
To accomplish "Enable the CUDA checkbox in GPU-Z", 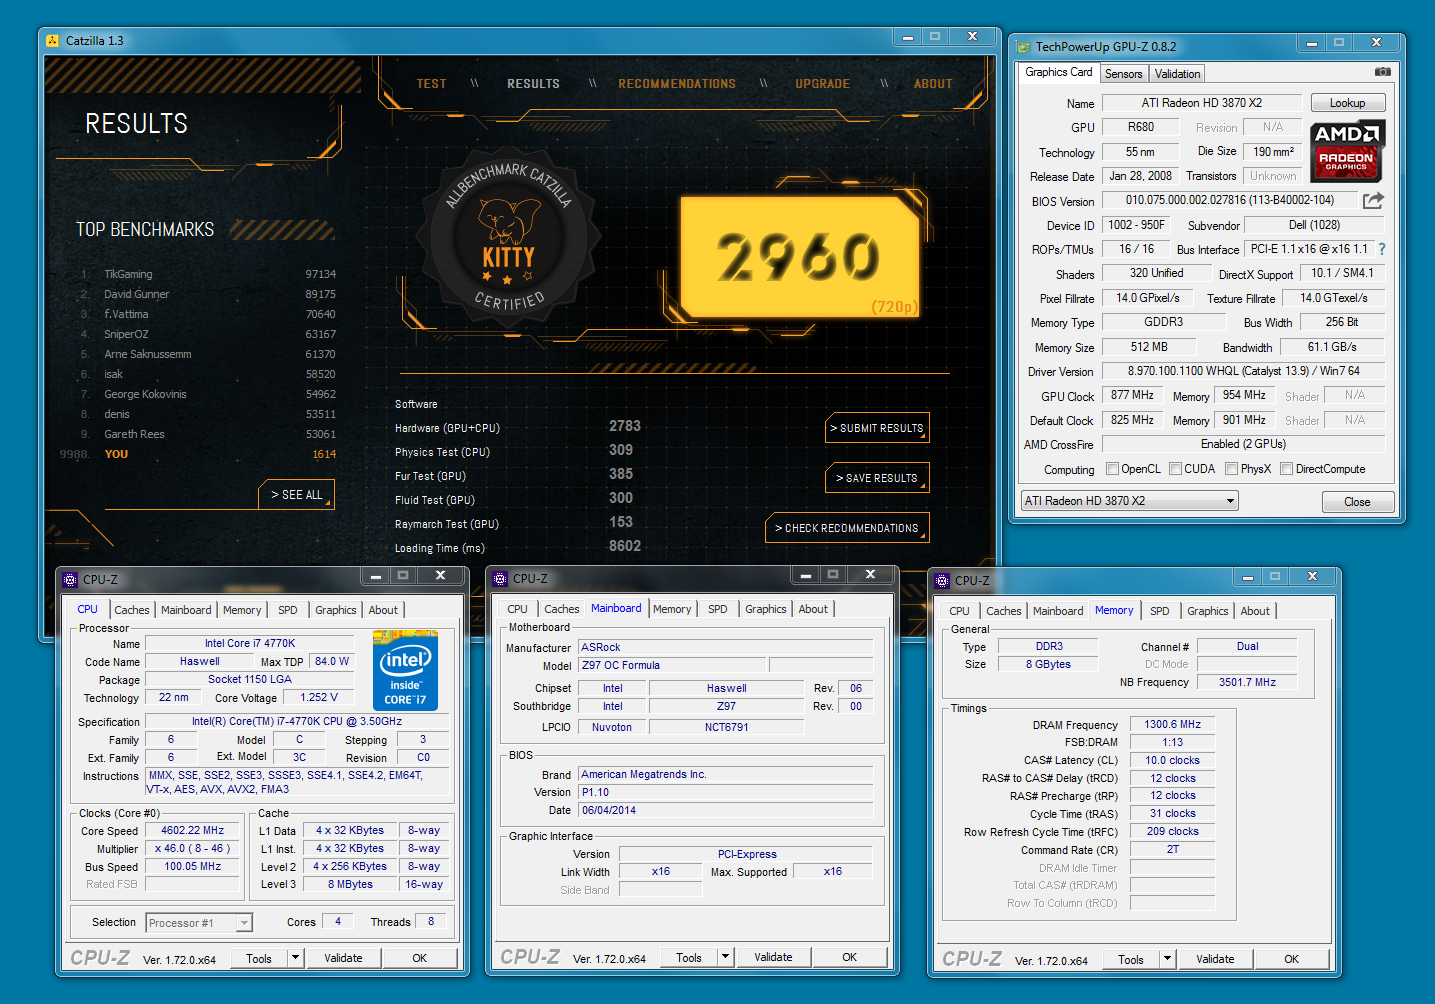I will coord(1176,469).
